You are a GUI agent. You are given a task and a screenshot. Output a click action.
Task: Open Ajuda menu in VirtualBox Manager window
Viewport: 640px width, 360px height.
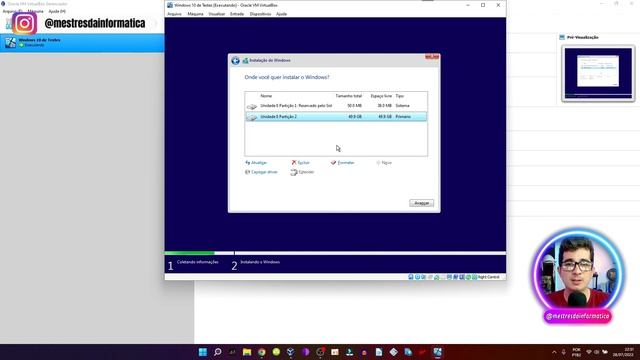click(57, 11)
